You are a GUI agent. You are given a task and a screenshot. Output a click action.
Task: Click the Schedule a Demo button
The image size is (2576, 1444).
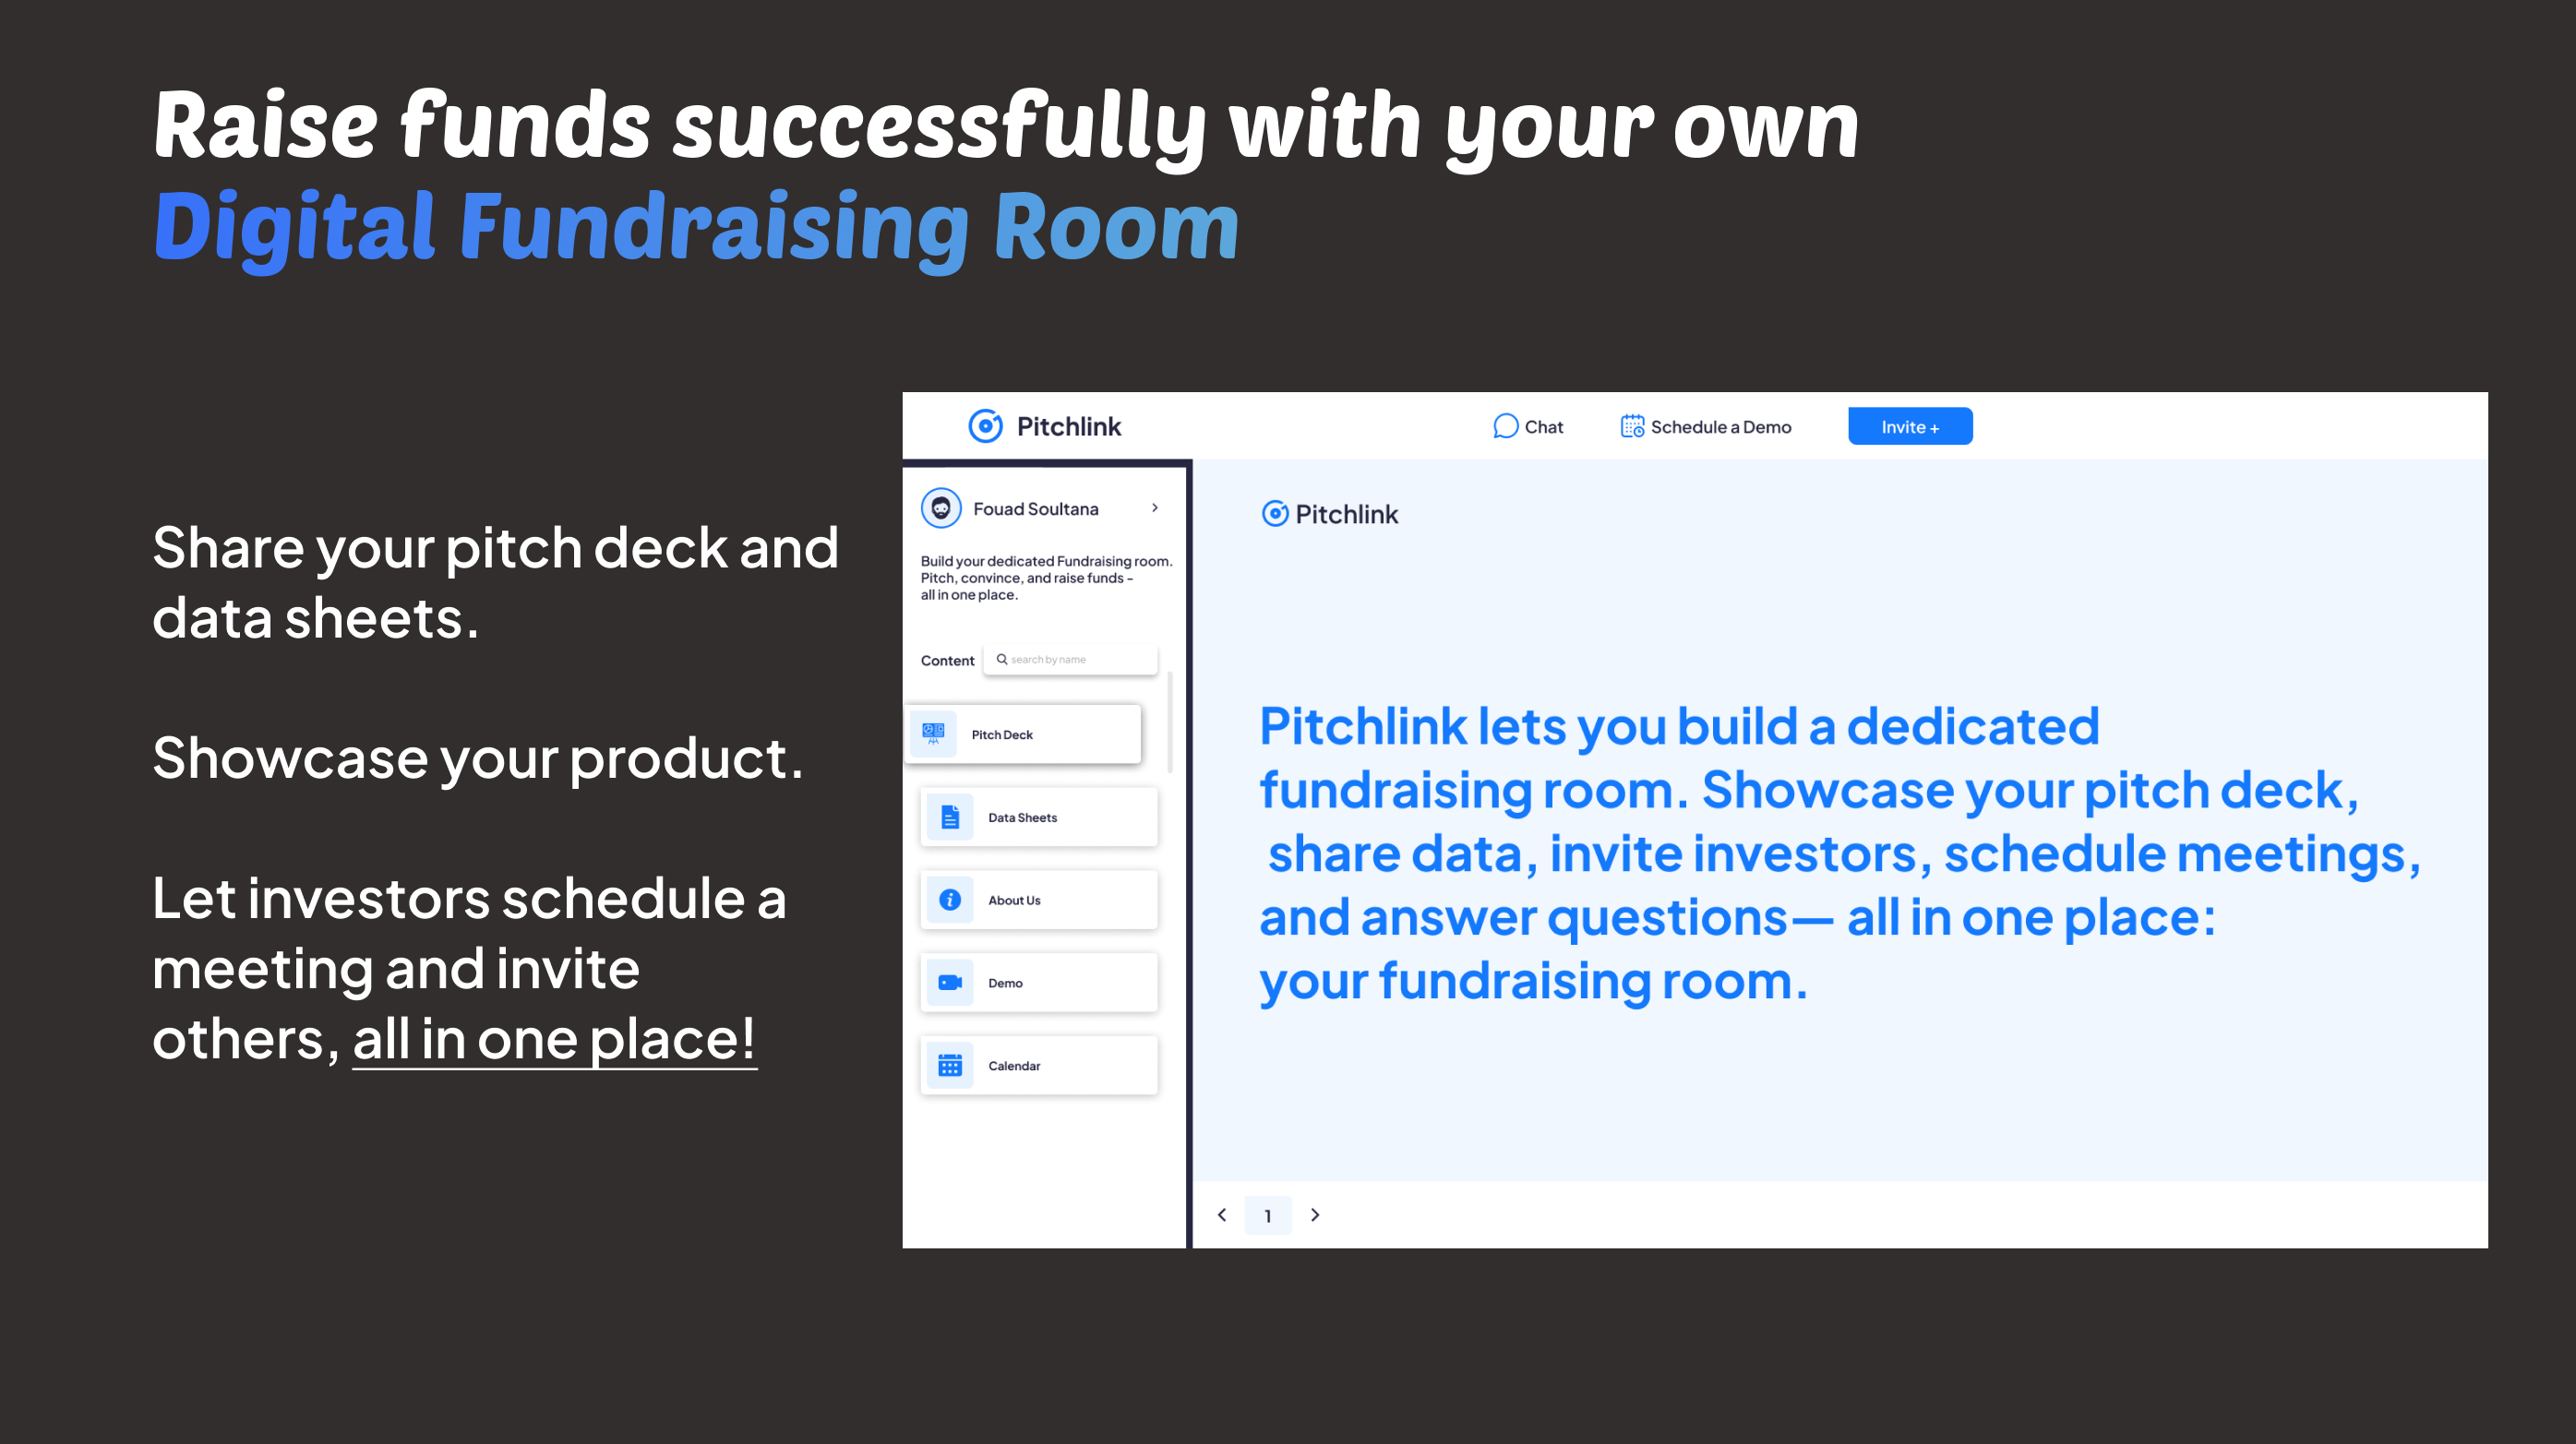coord(1709,426)
